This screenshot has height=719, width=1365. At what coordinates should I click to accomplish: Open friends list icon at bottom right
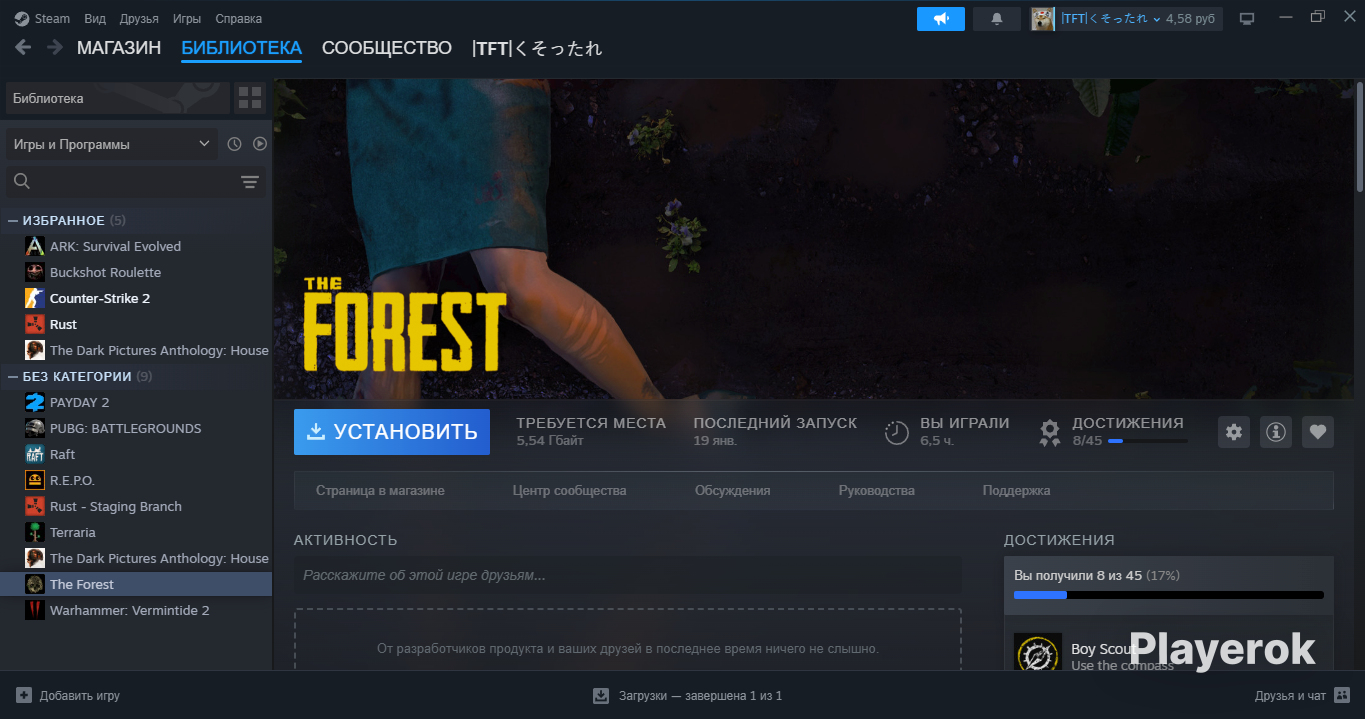coord(1342,695)
